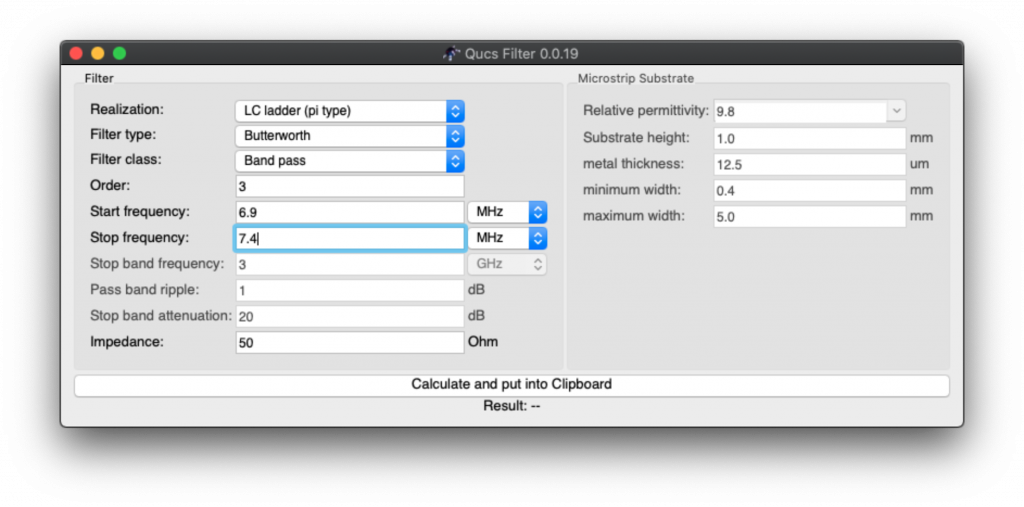Maximize window with green button

(120, 54)
